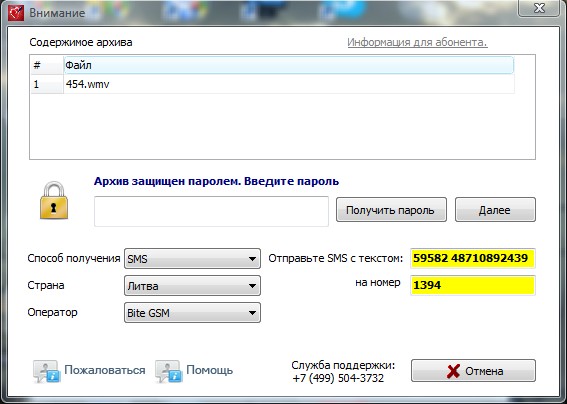This screenshot has height=404, width=567.
Task: Open the Способ получения SMS dropdown
Action: [x=192, y=259]
